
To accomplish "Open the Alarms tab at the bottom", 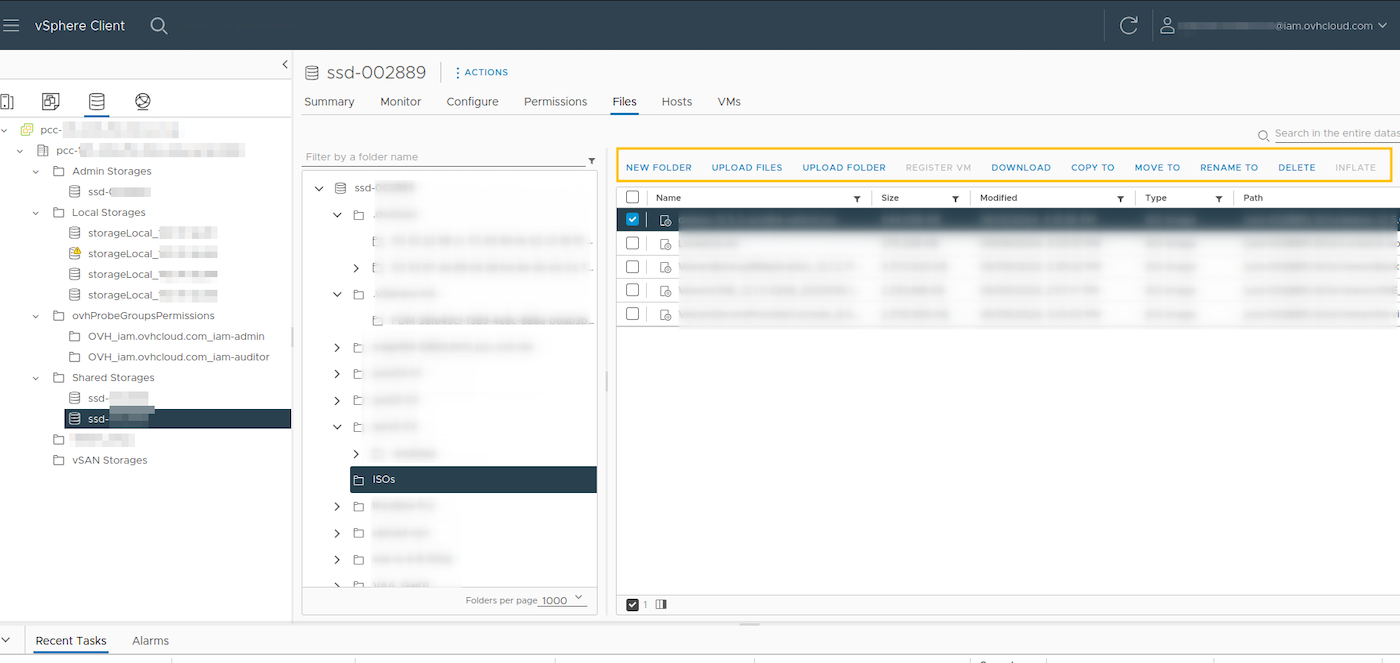I will [x=150, y=640].
